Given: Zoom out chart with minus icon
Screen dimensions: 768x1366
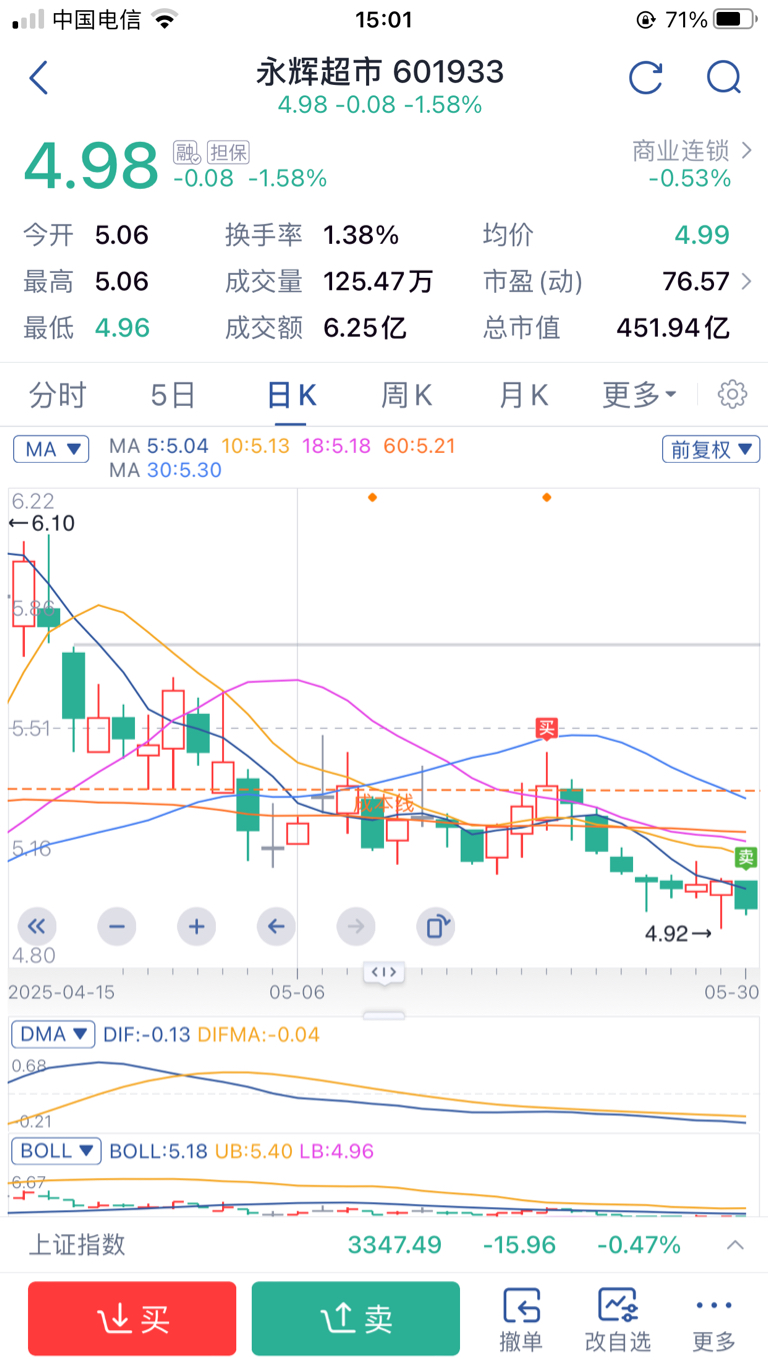Looking at the screenshot, I should click(116, 927).
